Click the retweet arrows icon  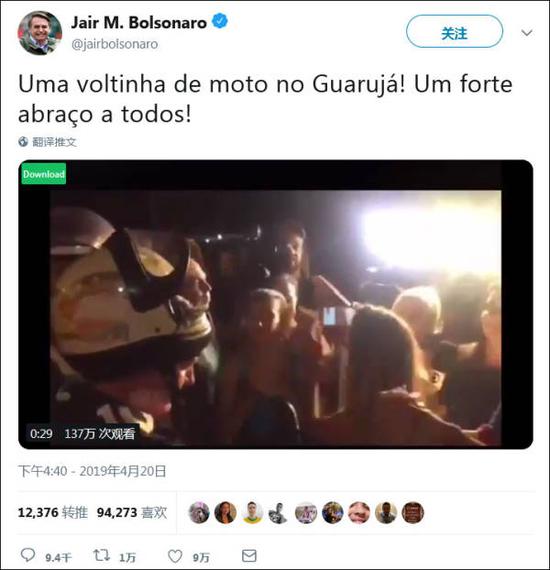pyautogui.click(x=101, y=555)
